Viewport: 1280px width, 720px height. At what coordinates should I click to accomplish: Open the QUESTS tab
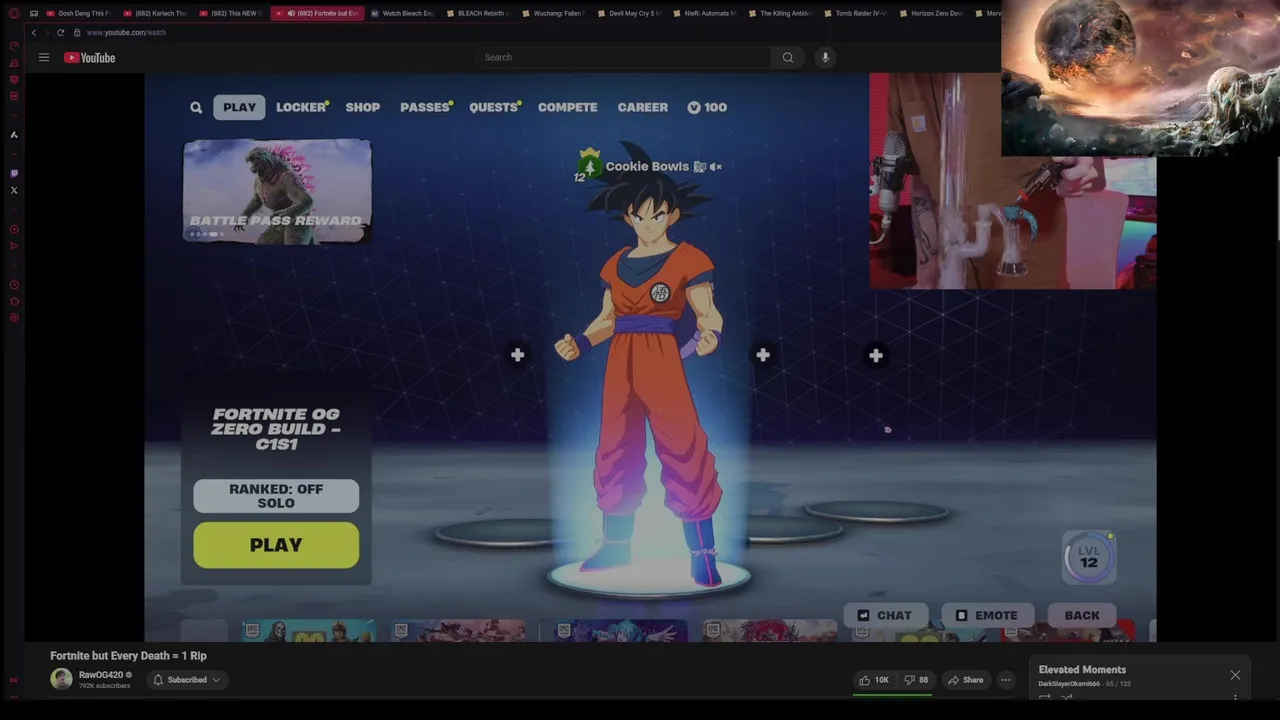[x=494, y=107]
